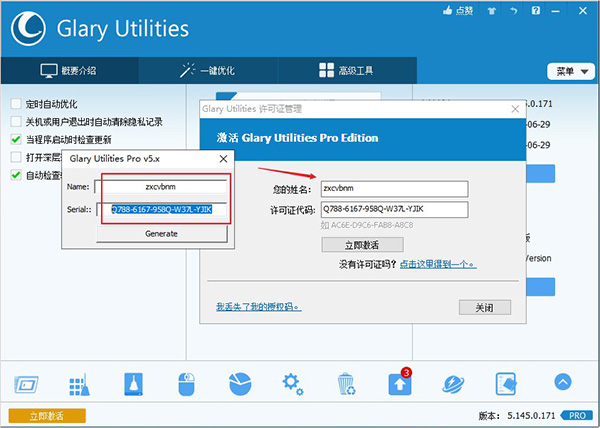Open the skin (shirt) icon in title bar
600x428 pixels.
[x=492, y=11]
